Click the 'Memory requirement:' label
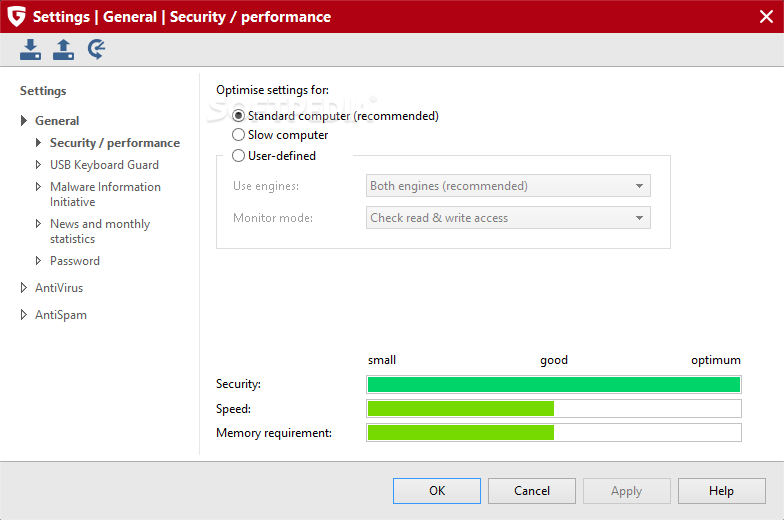This screenshot has height=520, width=784. point(274,433)
